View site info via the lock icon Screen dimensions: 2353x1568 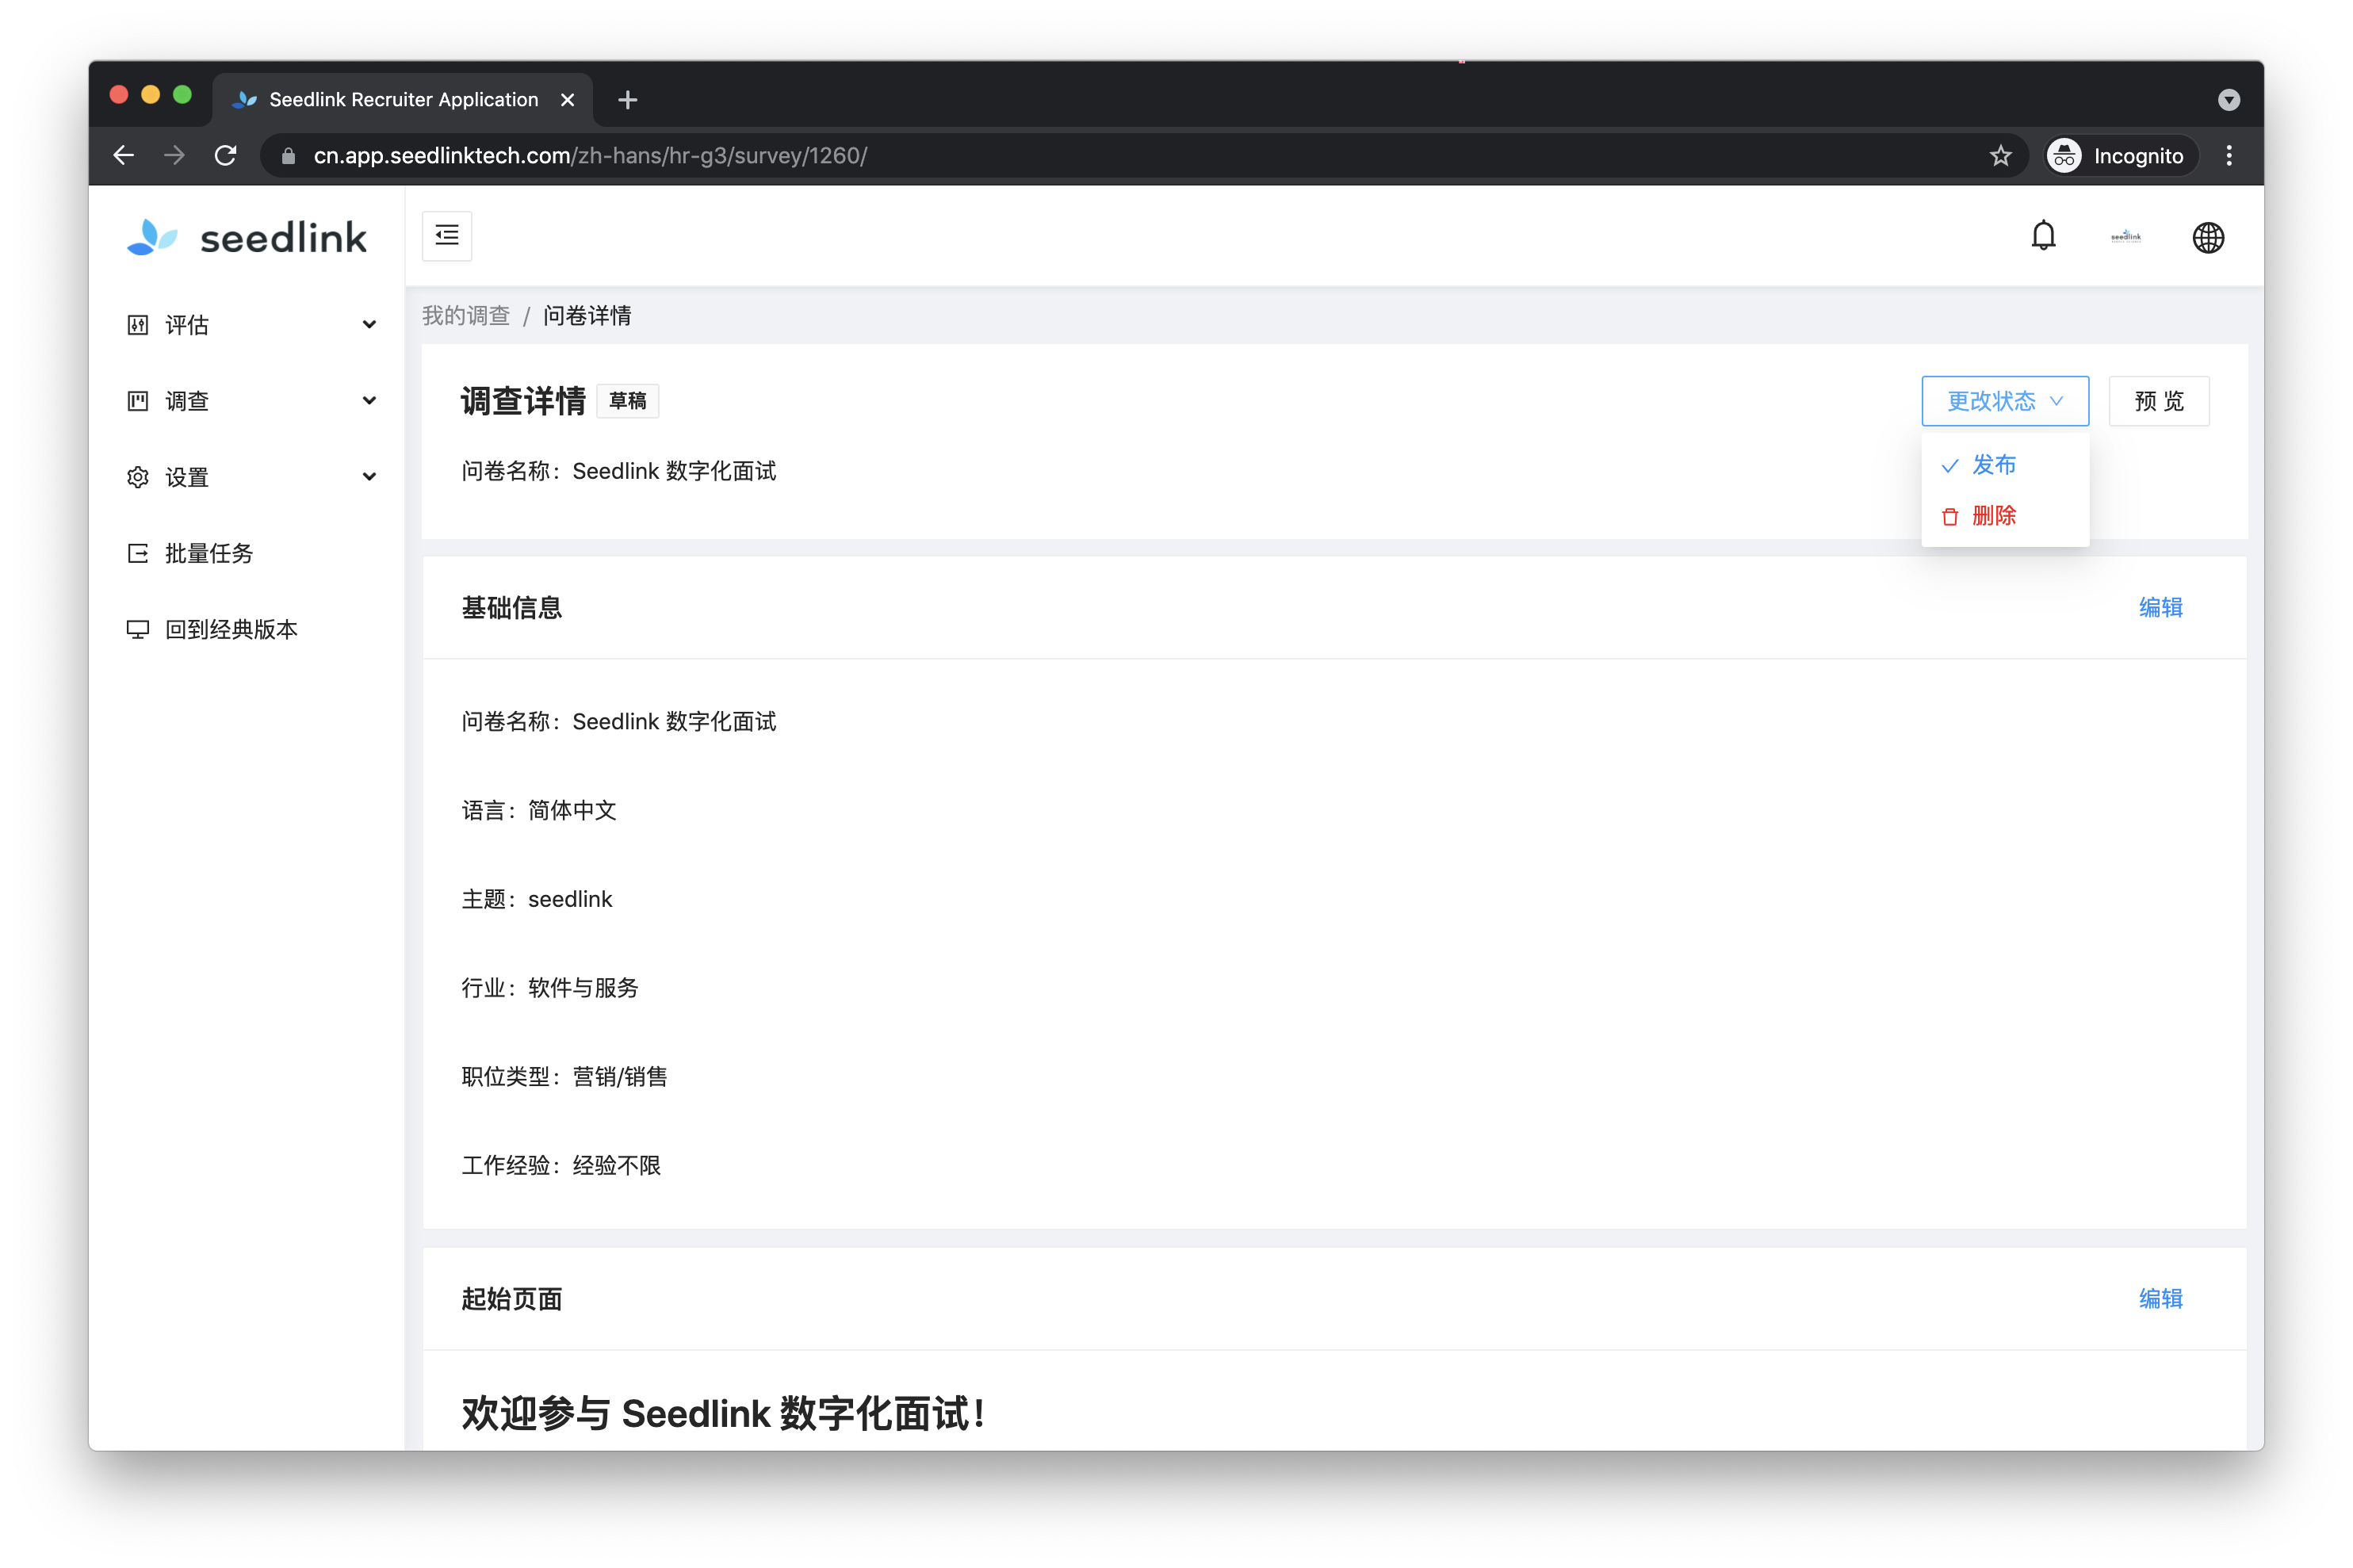click(288, 155)
